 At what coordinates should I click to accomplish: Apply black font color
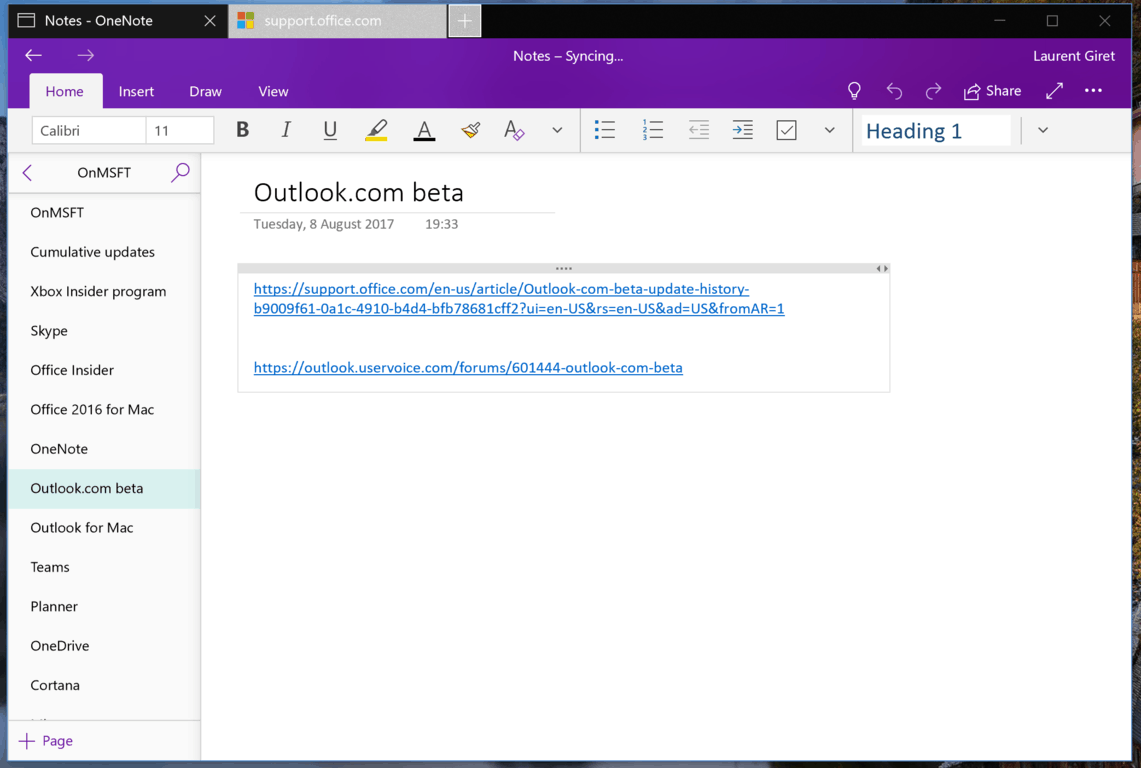pyautogui.click(x=424, y=130)
